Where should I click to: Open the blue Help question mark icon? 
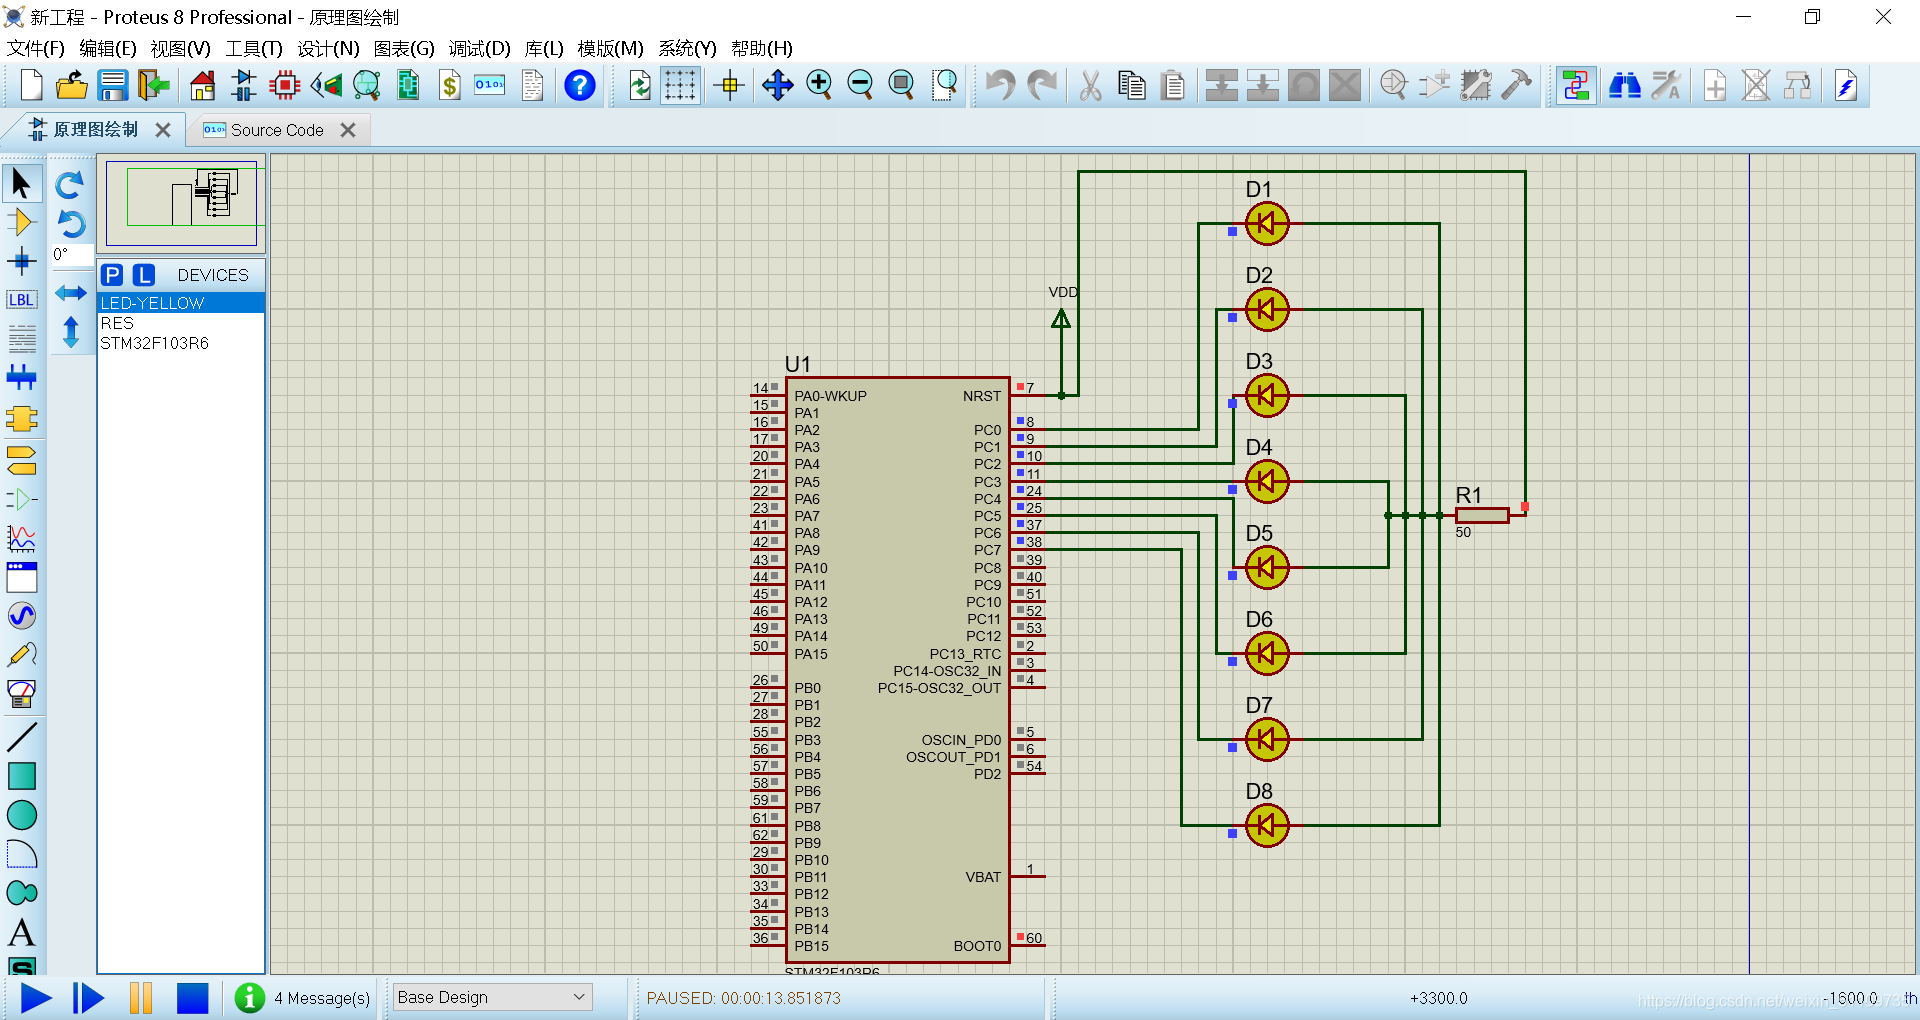(580, 86)
